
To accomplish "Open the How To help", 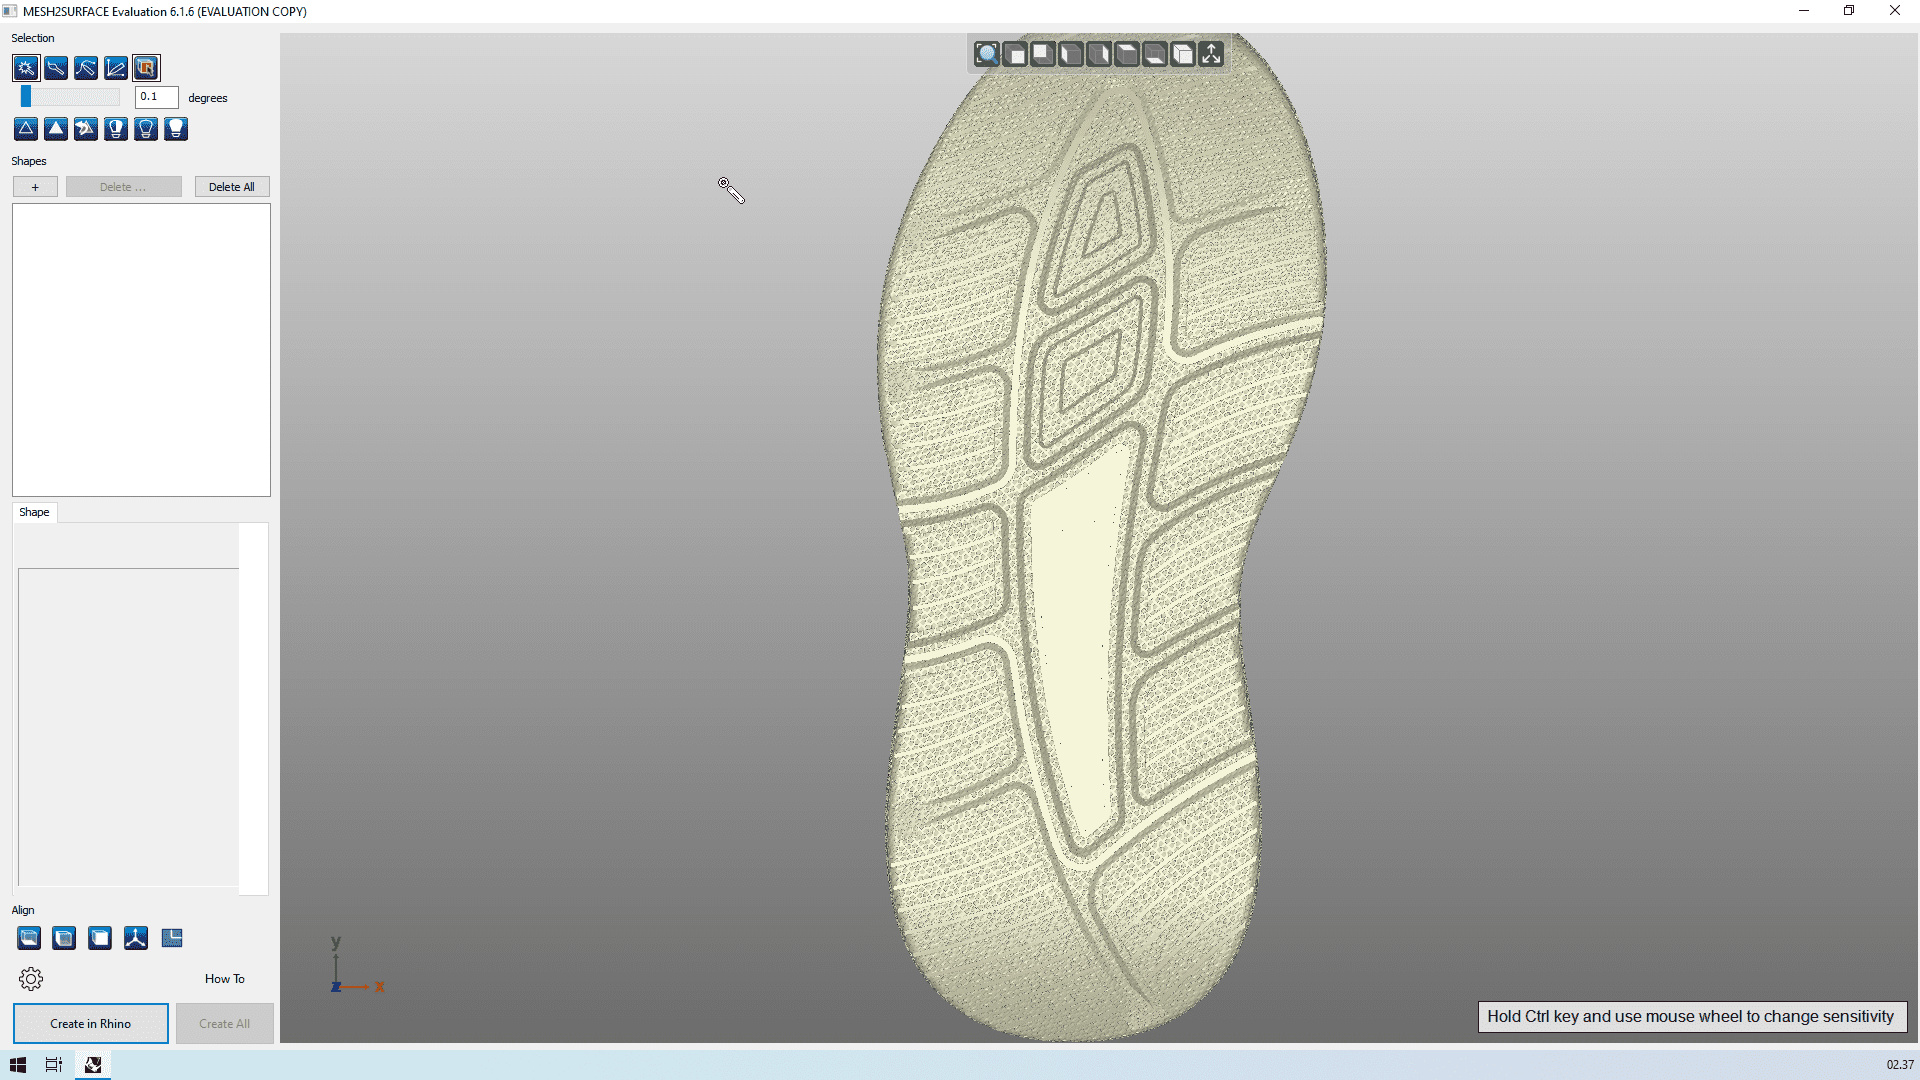I will tap(224, 978).
